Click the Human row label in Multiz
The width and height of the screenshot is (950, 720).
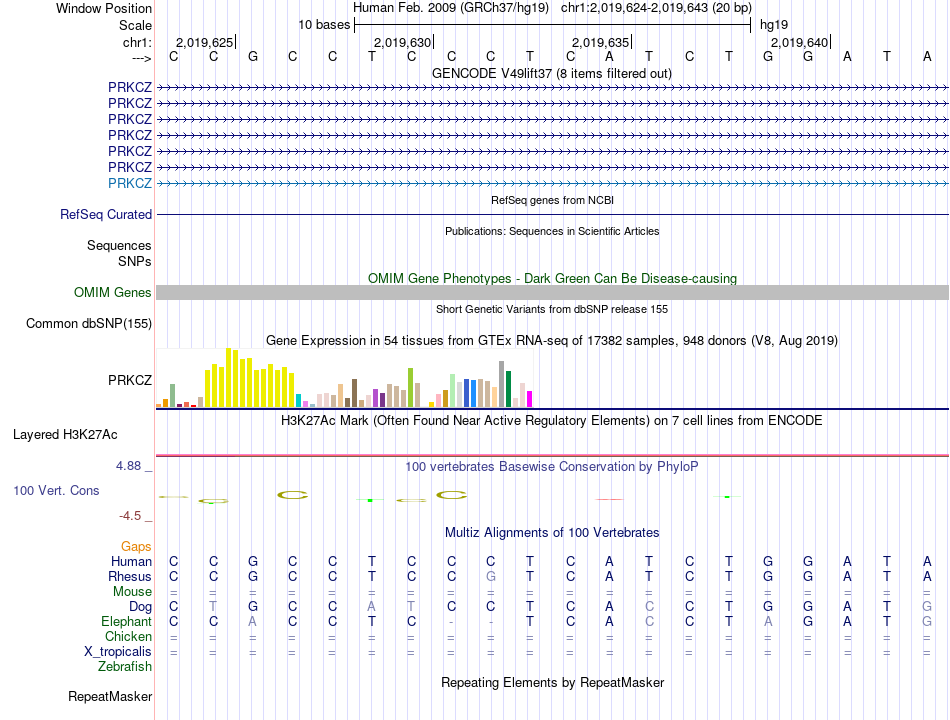tap(131, 562)
